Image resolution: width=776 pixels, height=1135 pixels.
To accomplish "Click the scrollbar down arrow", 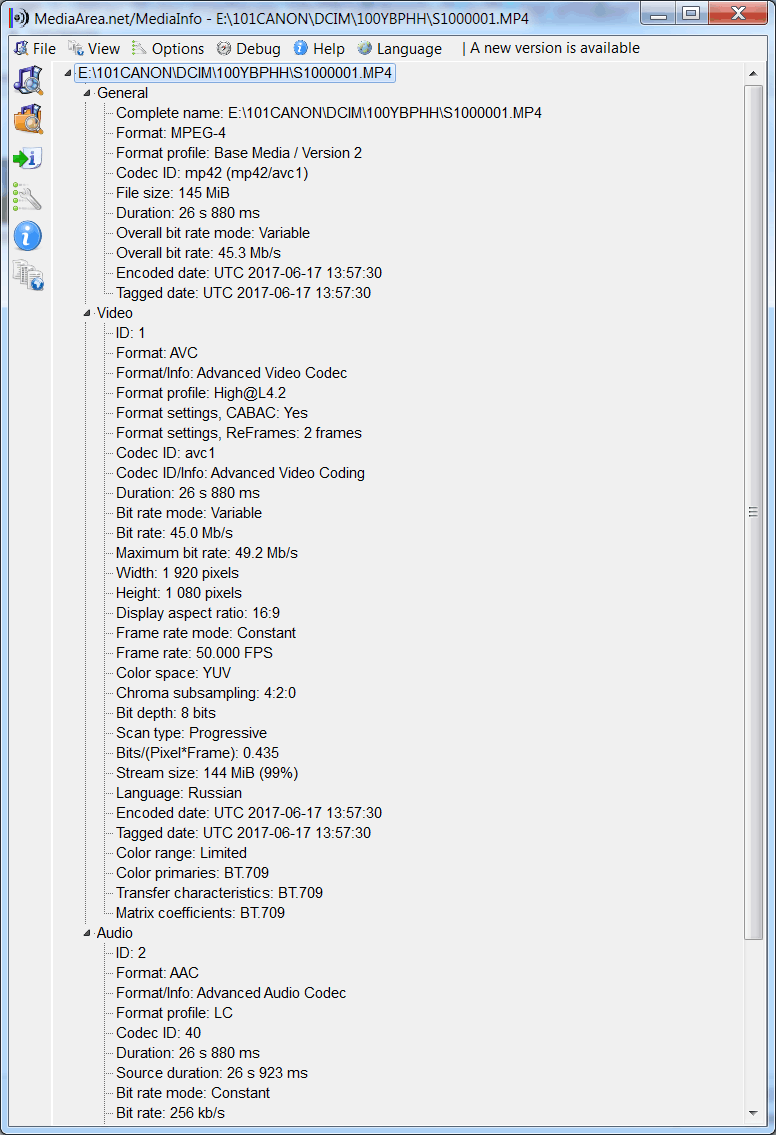I will 753,1113.
